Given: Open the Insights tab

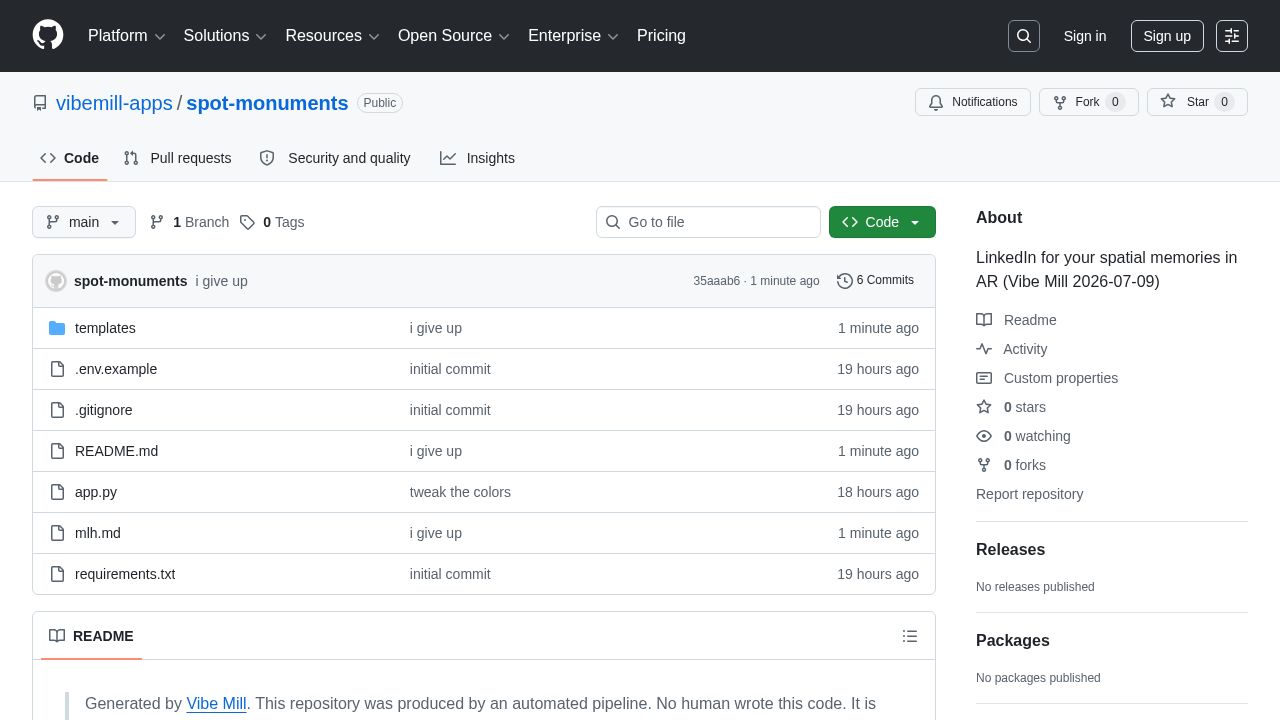Looking at the screenshot, I should tap(477, 158).
